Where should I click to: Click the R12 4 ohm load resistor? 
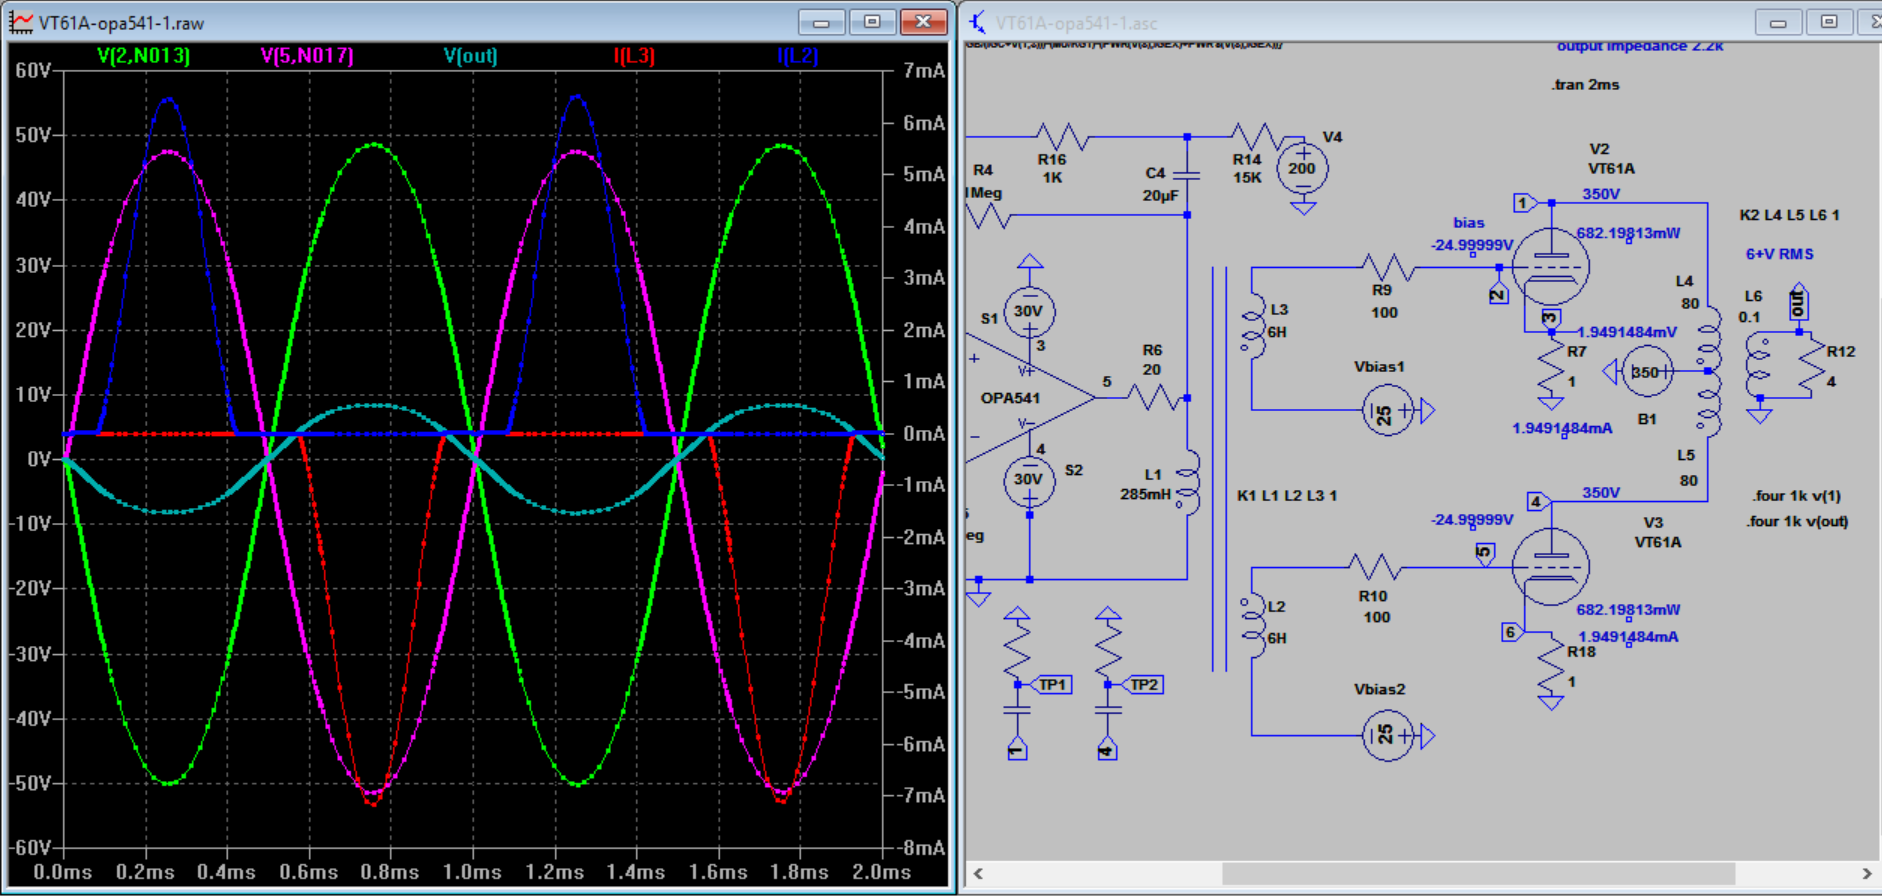(x=1811, y=365)
